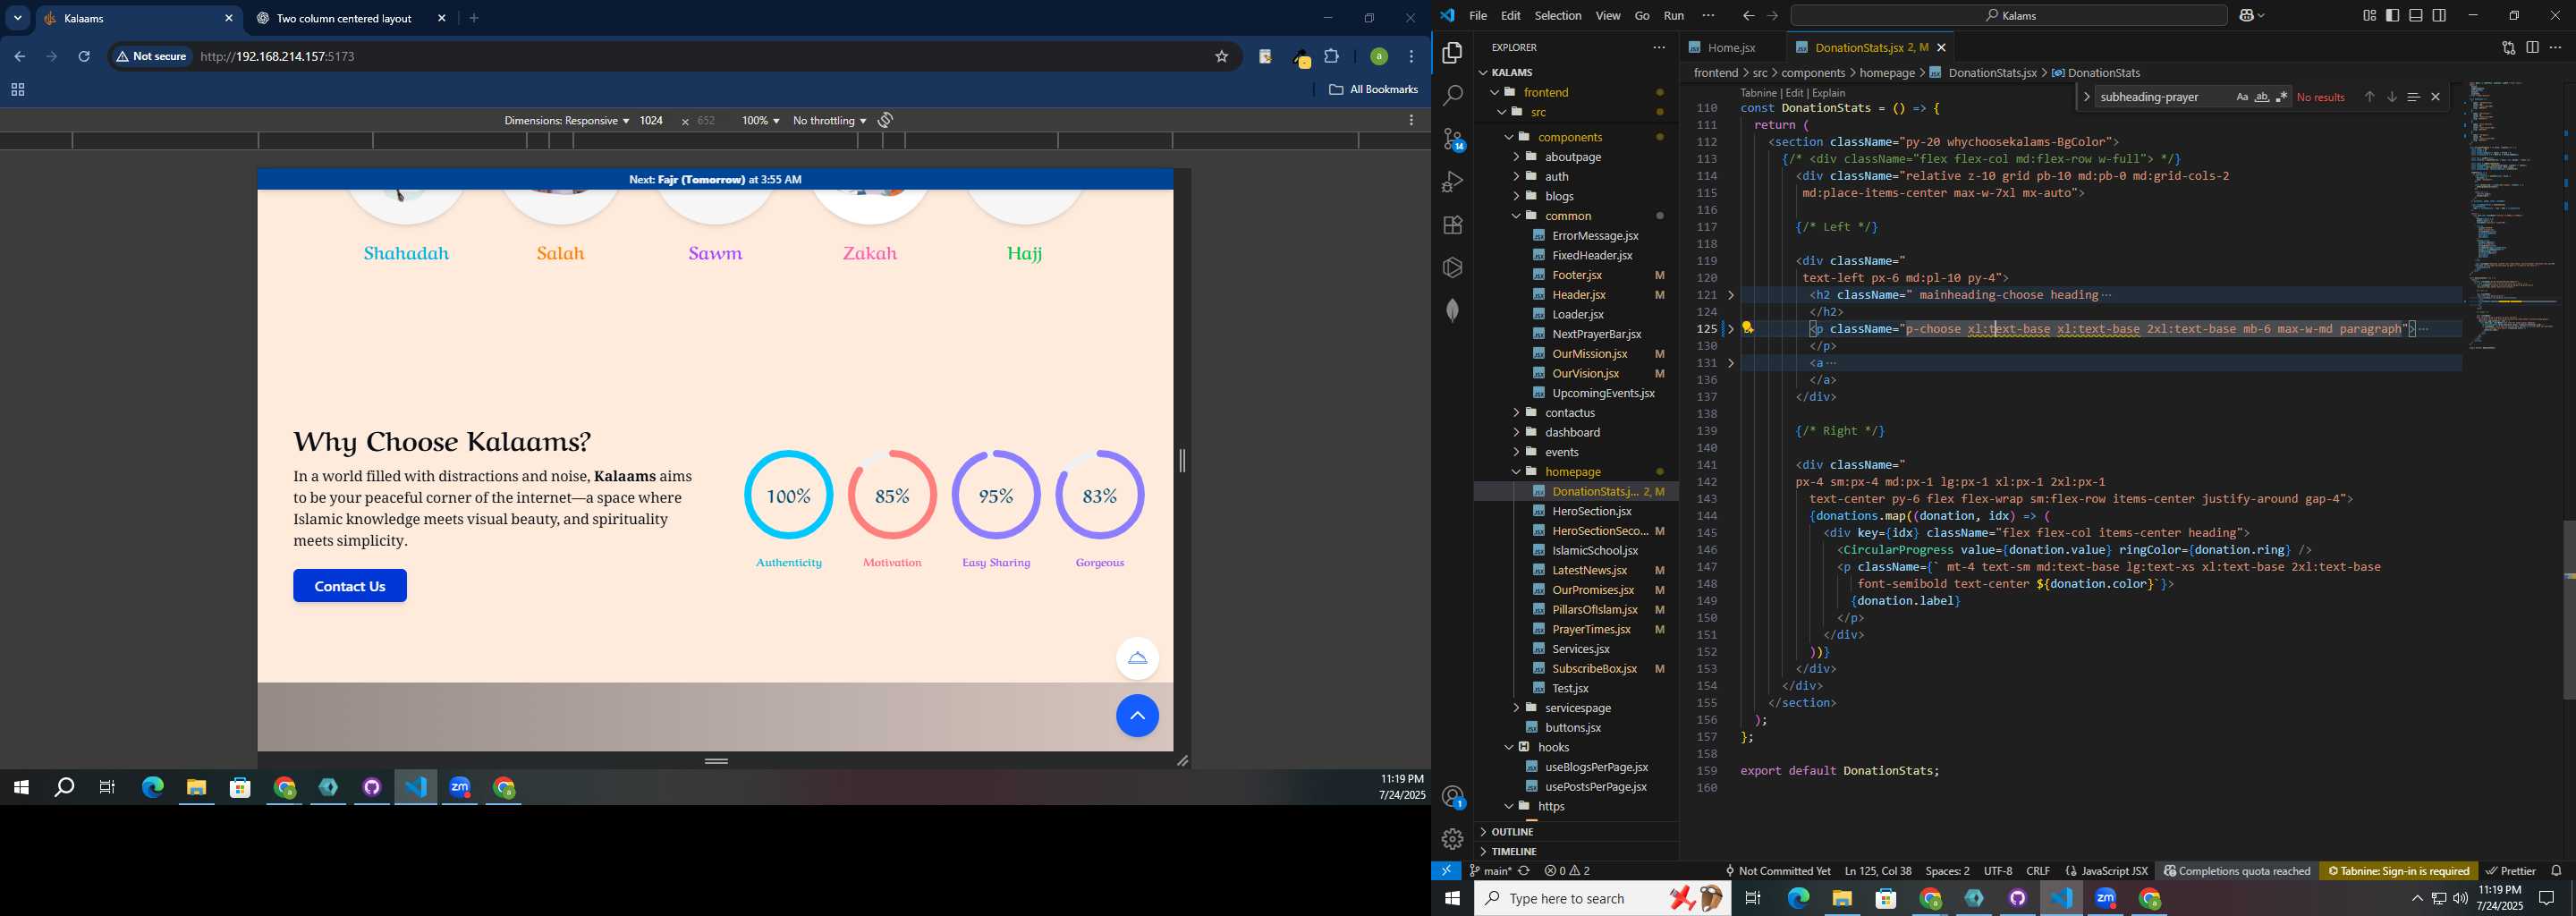
Task: Open the File menu
Action: [x=1477, y=15]
